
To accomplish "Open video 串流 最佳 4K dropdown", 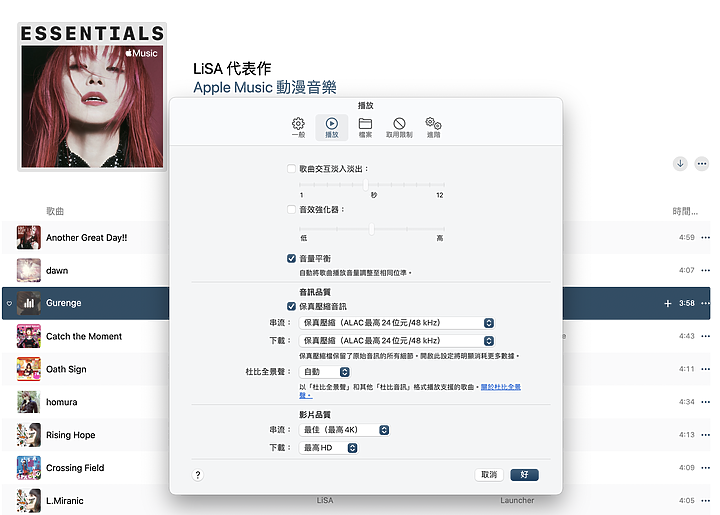I will pyautogui.click(x=344, y=430).
